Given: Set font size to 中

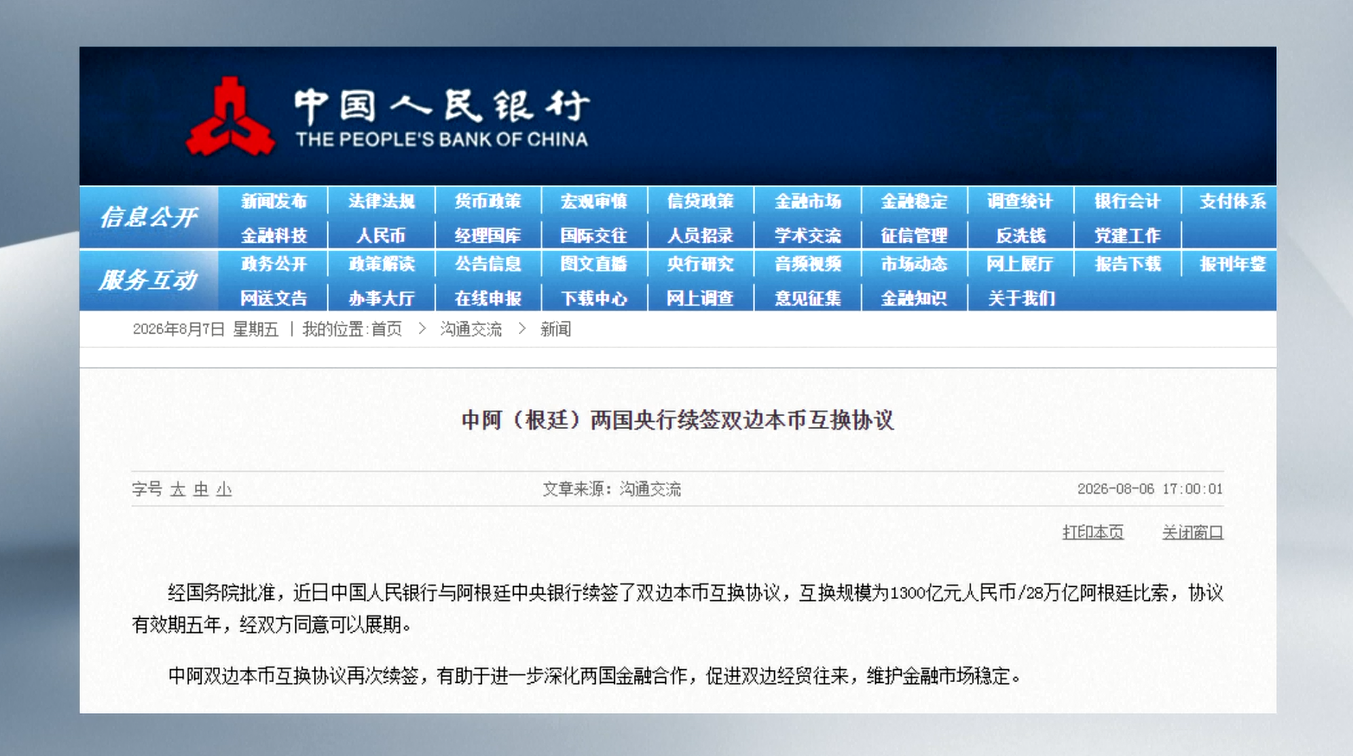Looking at the screenshot, I should [x=201, y=490].
